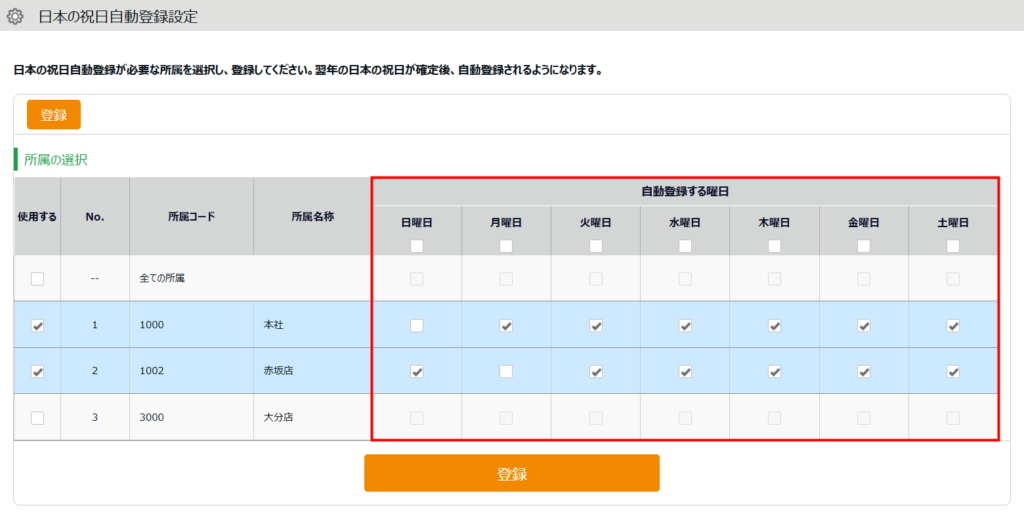Toggle the 月曜日 column header checkbox
This screenshot has width=1024, height=514.
[x=506, y=246]
